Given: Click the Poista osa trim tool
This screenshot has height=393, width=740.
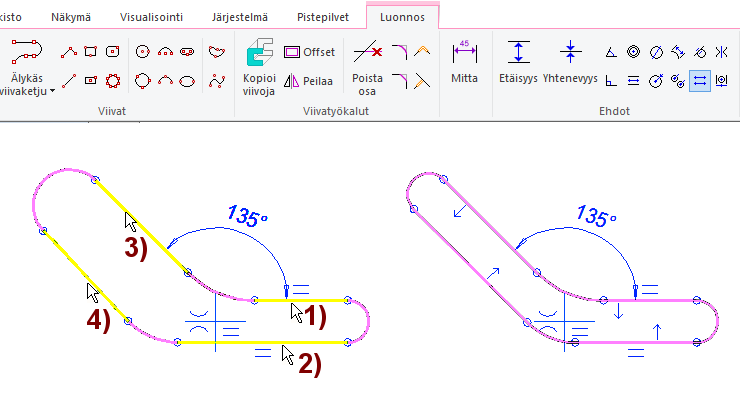Looking at the screenshot, I should (x=367, y=68).
